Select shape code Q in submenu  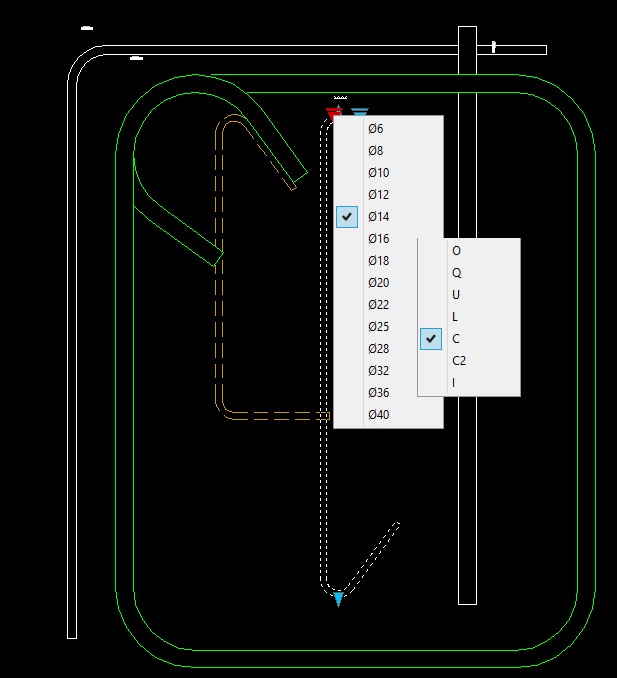click(469, 273)
